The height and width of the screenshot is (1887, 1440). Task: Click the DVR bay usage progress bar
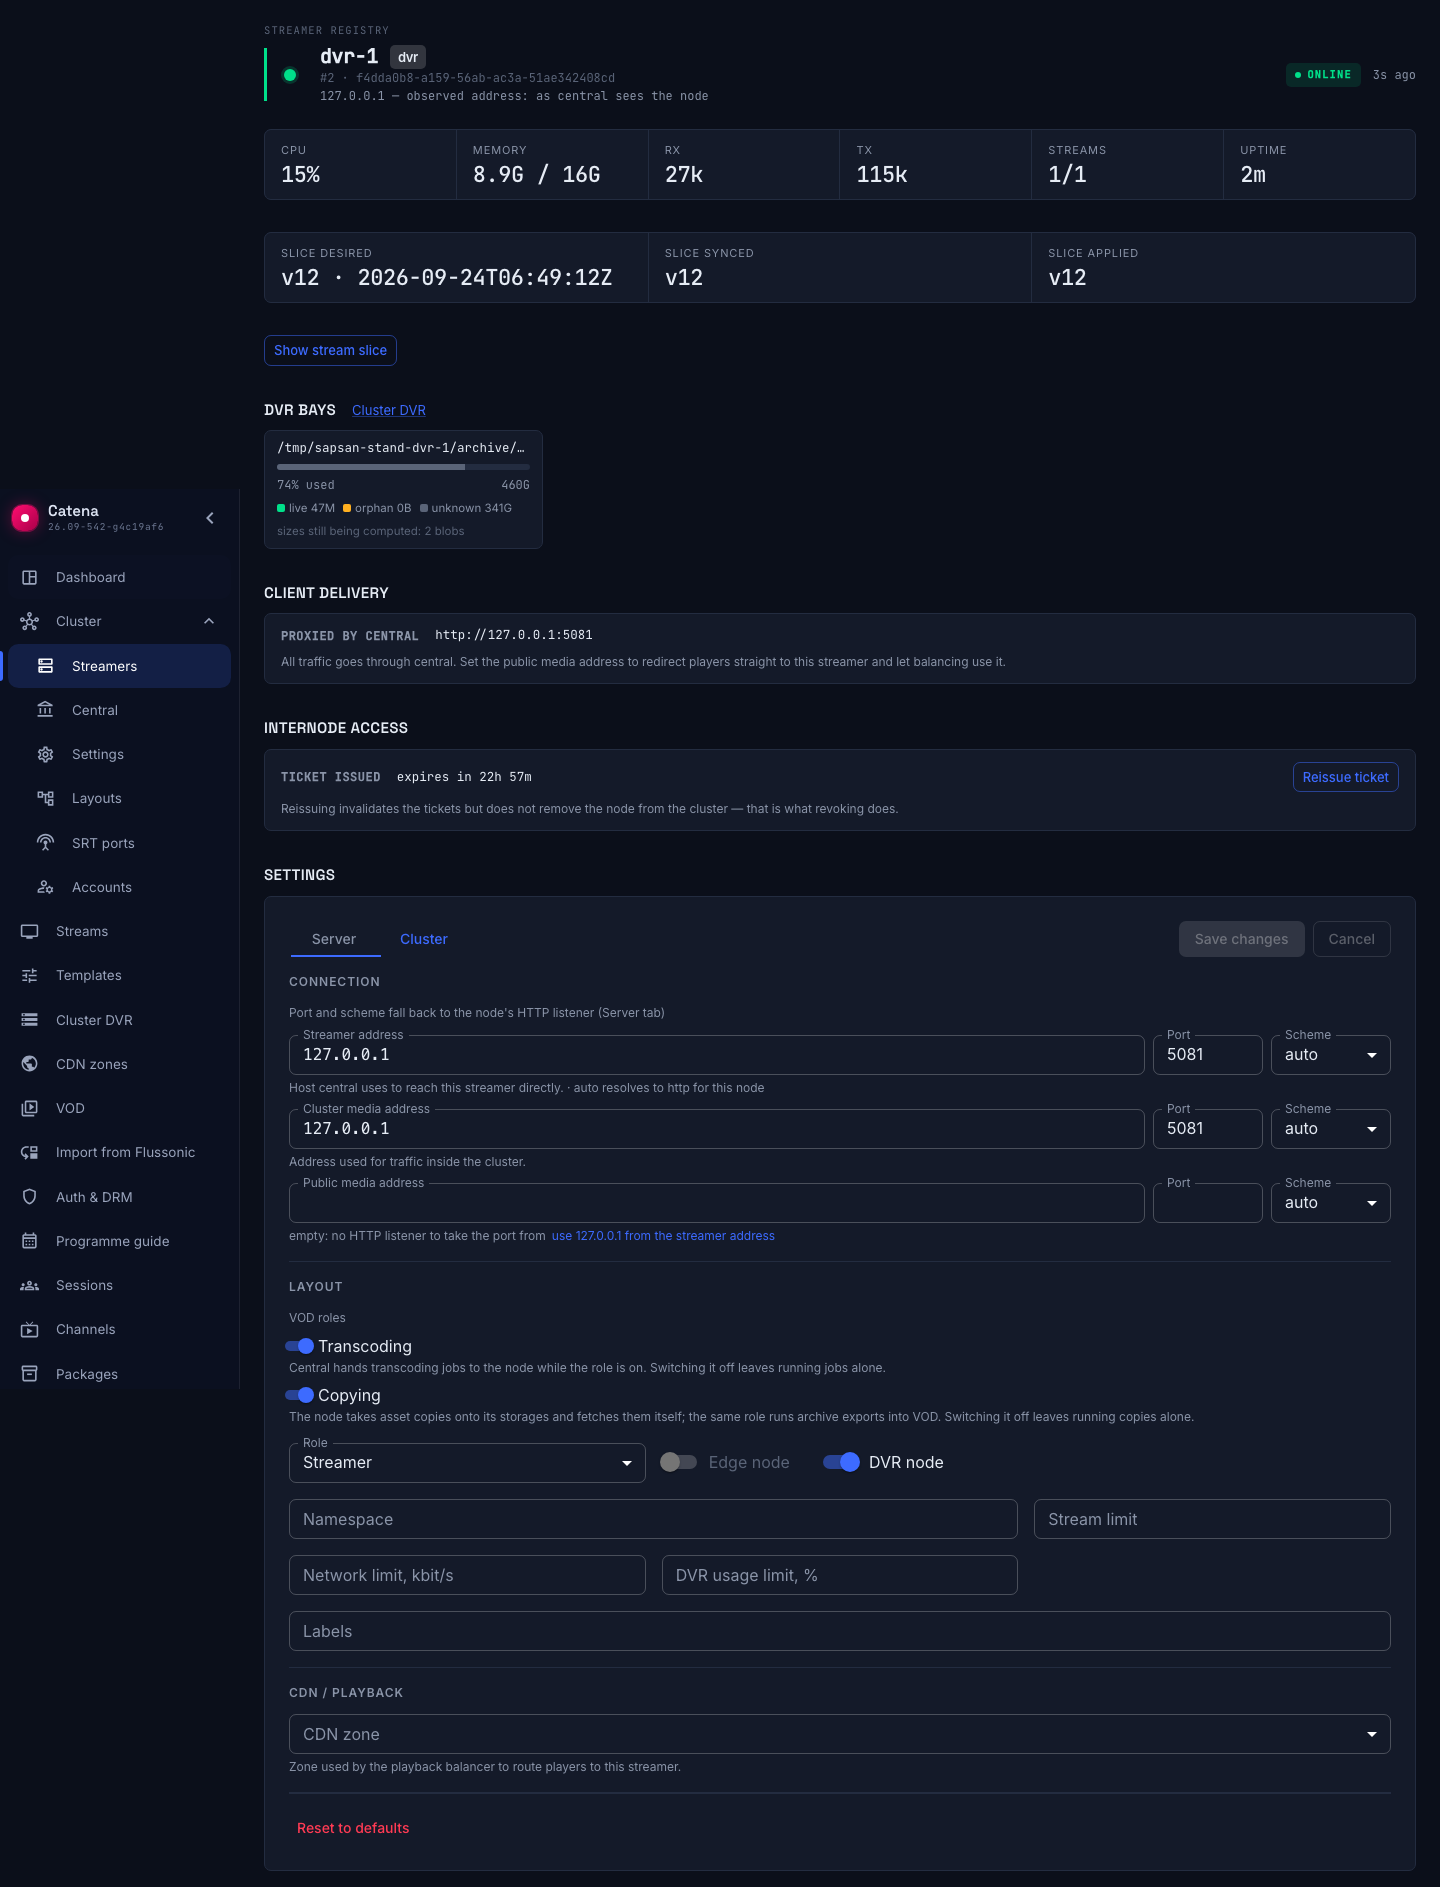coord(403,467)
